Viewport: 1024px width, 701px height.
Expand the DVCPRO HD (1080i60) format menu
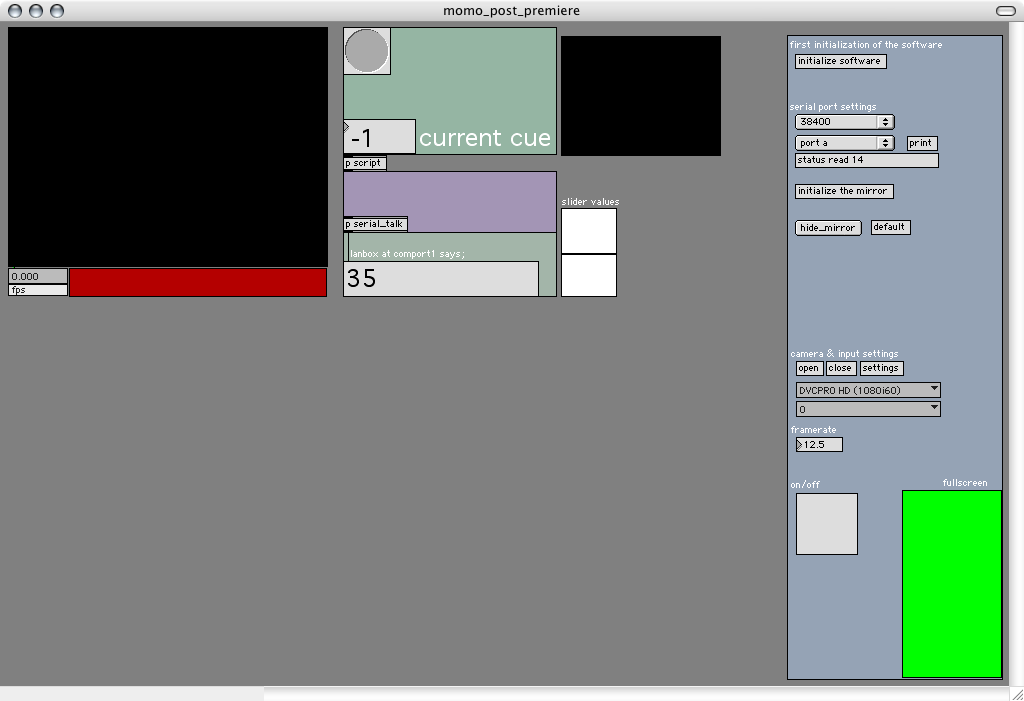(868, 390)
